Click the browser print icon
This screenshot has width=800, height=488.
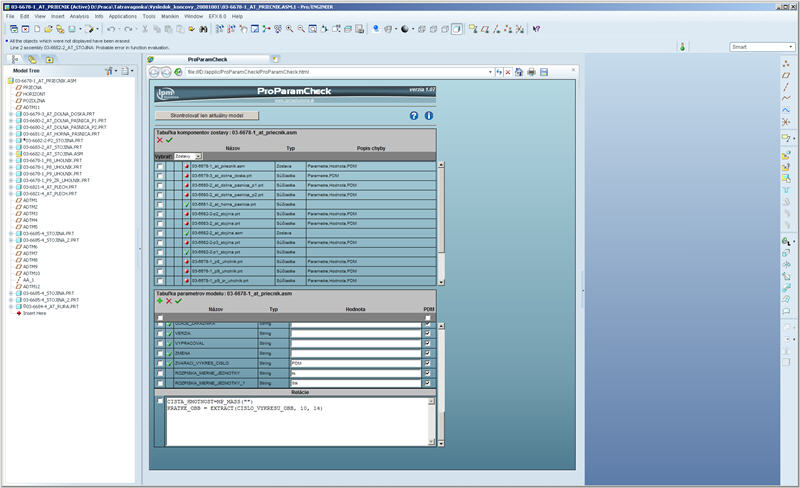coord(531,72)
